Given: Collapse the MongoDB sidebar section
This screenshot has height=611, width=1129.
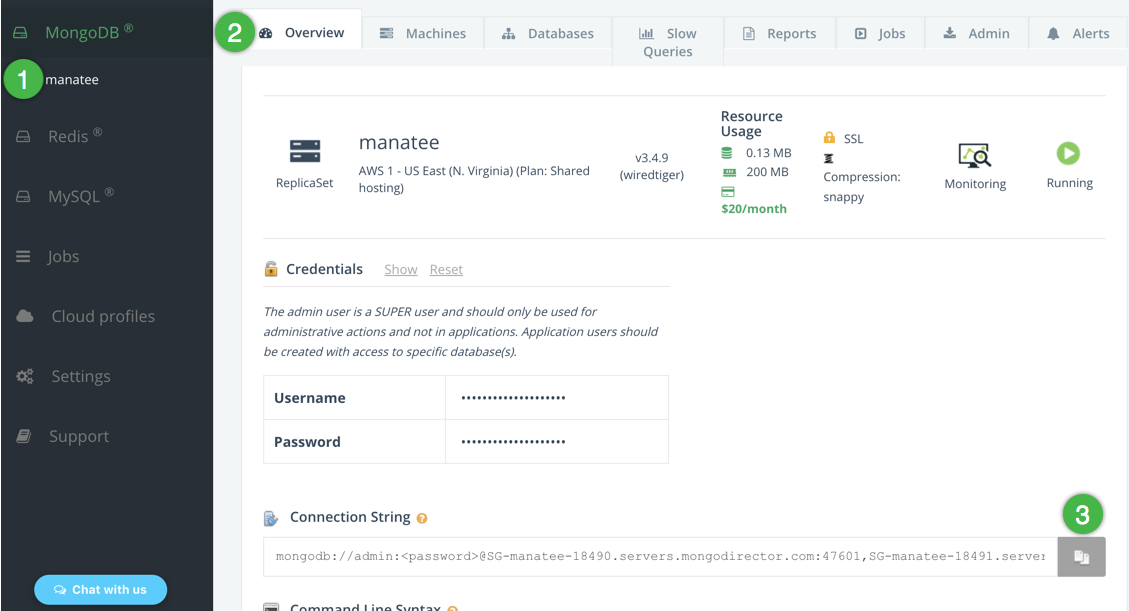Looking at the screenshot, I should [x=81, y=33].
